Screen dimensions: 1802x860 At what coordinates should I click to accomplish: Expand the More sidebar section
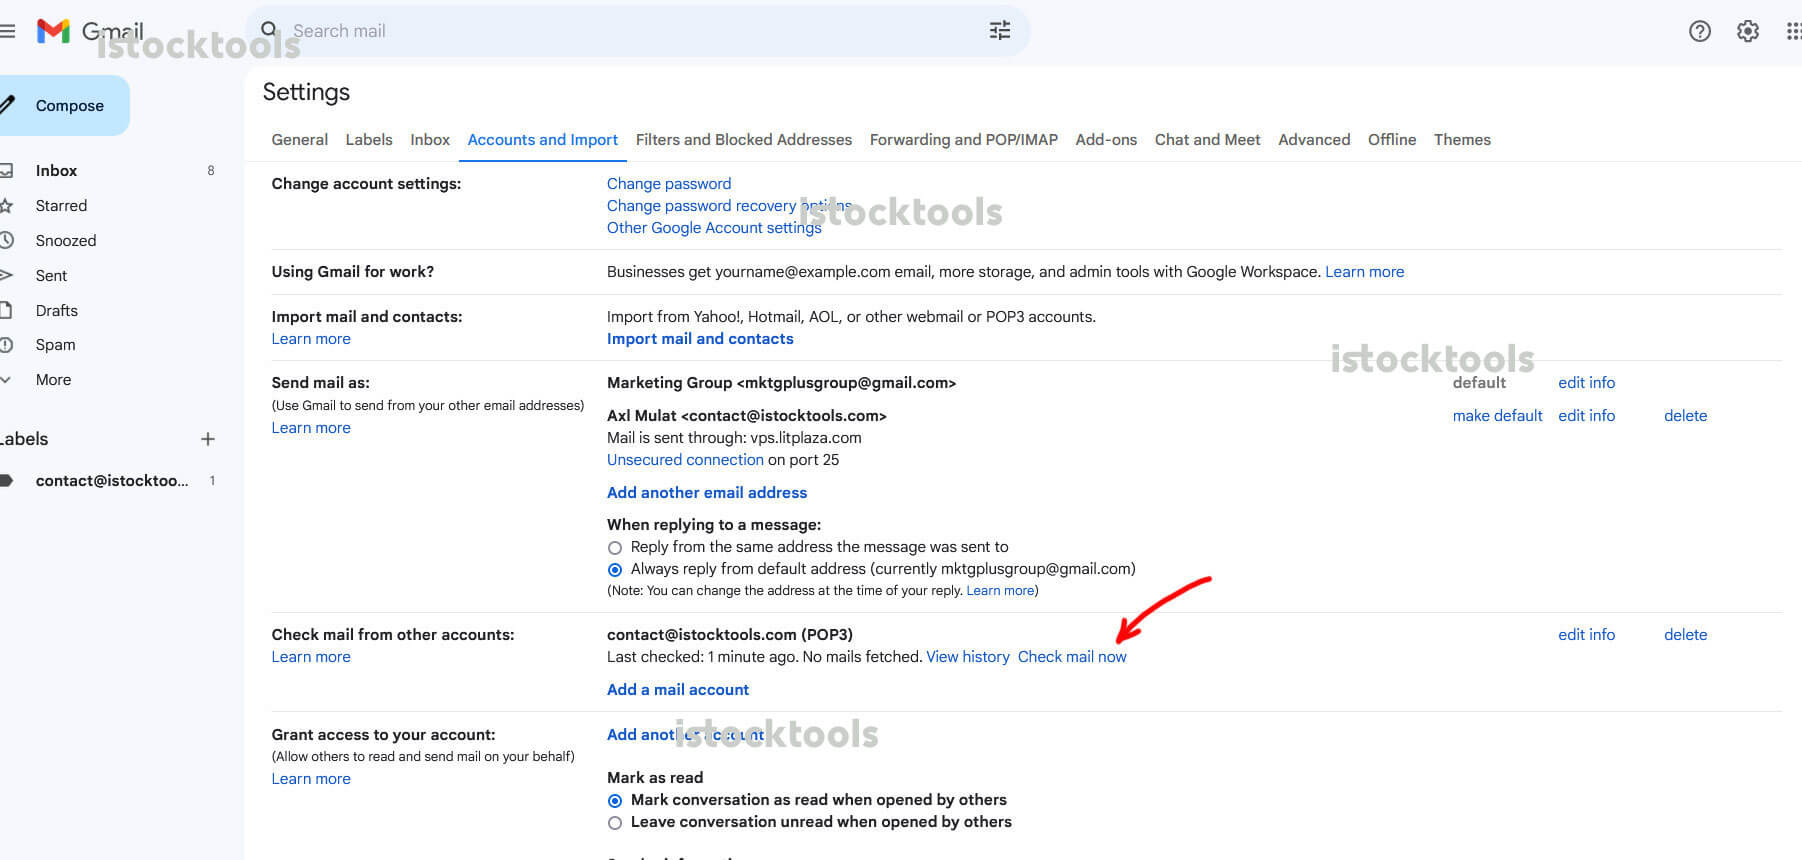(53, 380)
